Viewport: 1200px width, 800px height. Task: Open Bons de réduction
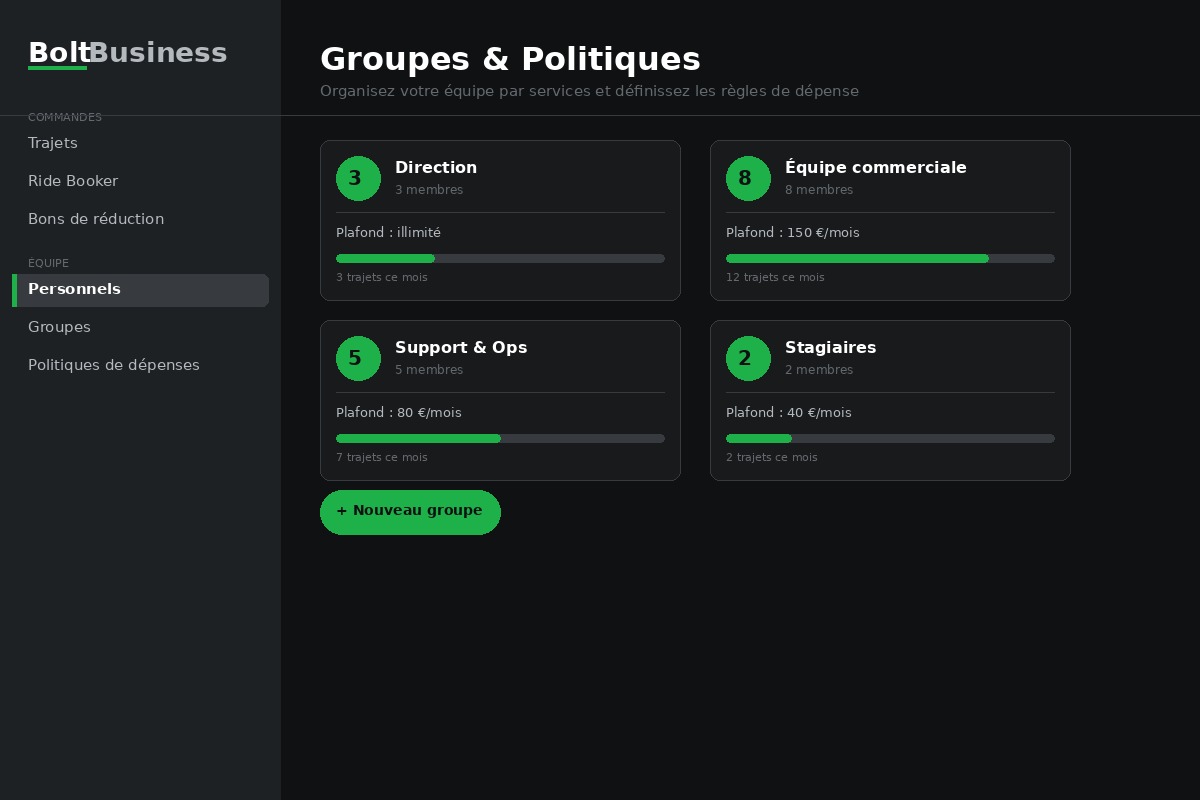click(96, 219)
